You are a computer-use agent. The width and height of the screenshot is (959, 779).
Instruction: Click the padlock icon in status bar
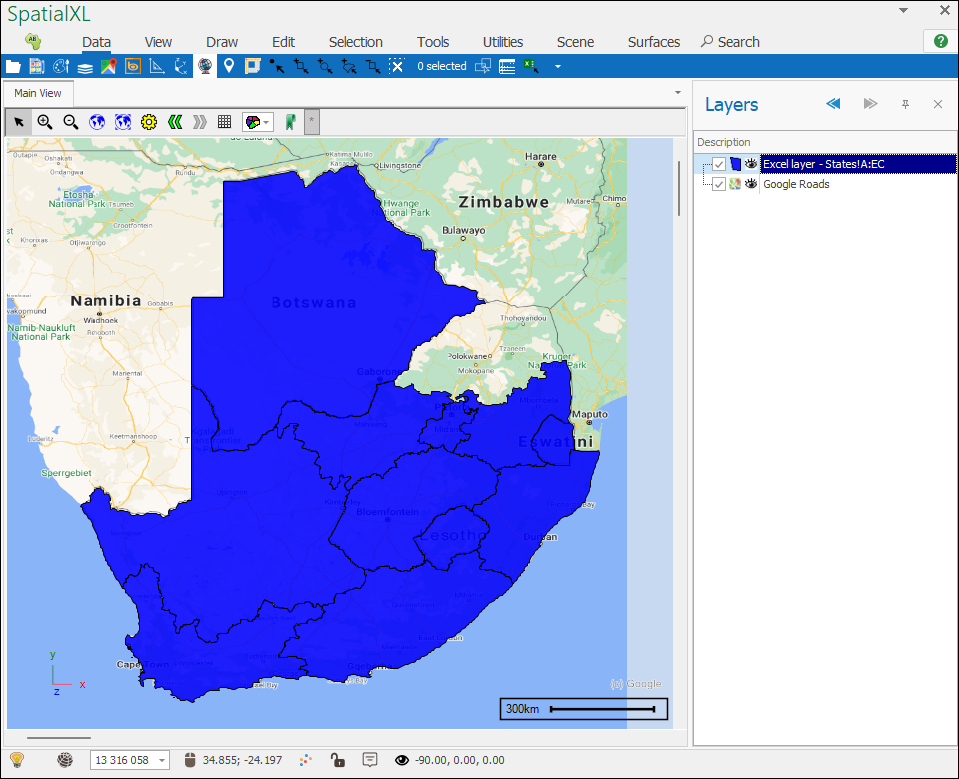(x=338, y=760)
